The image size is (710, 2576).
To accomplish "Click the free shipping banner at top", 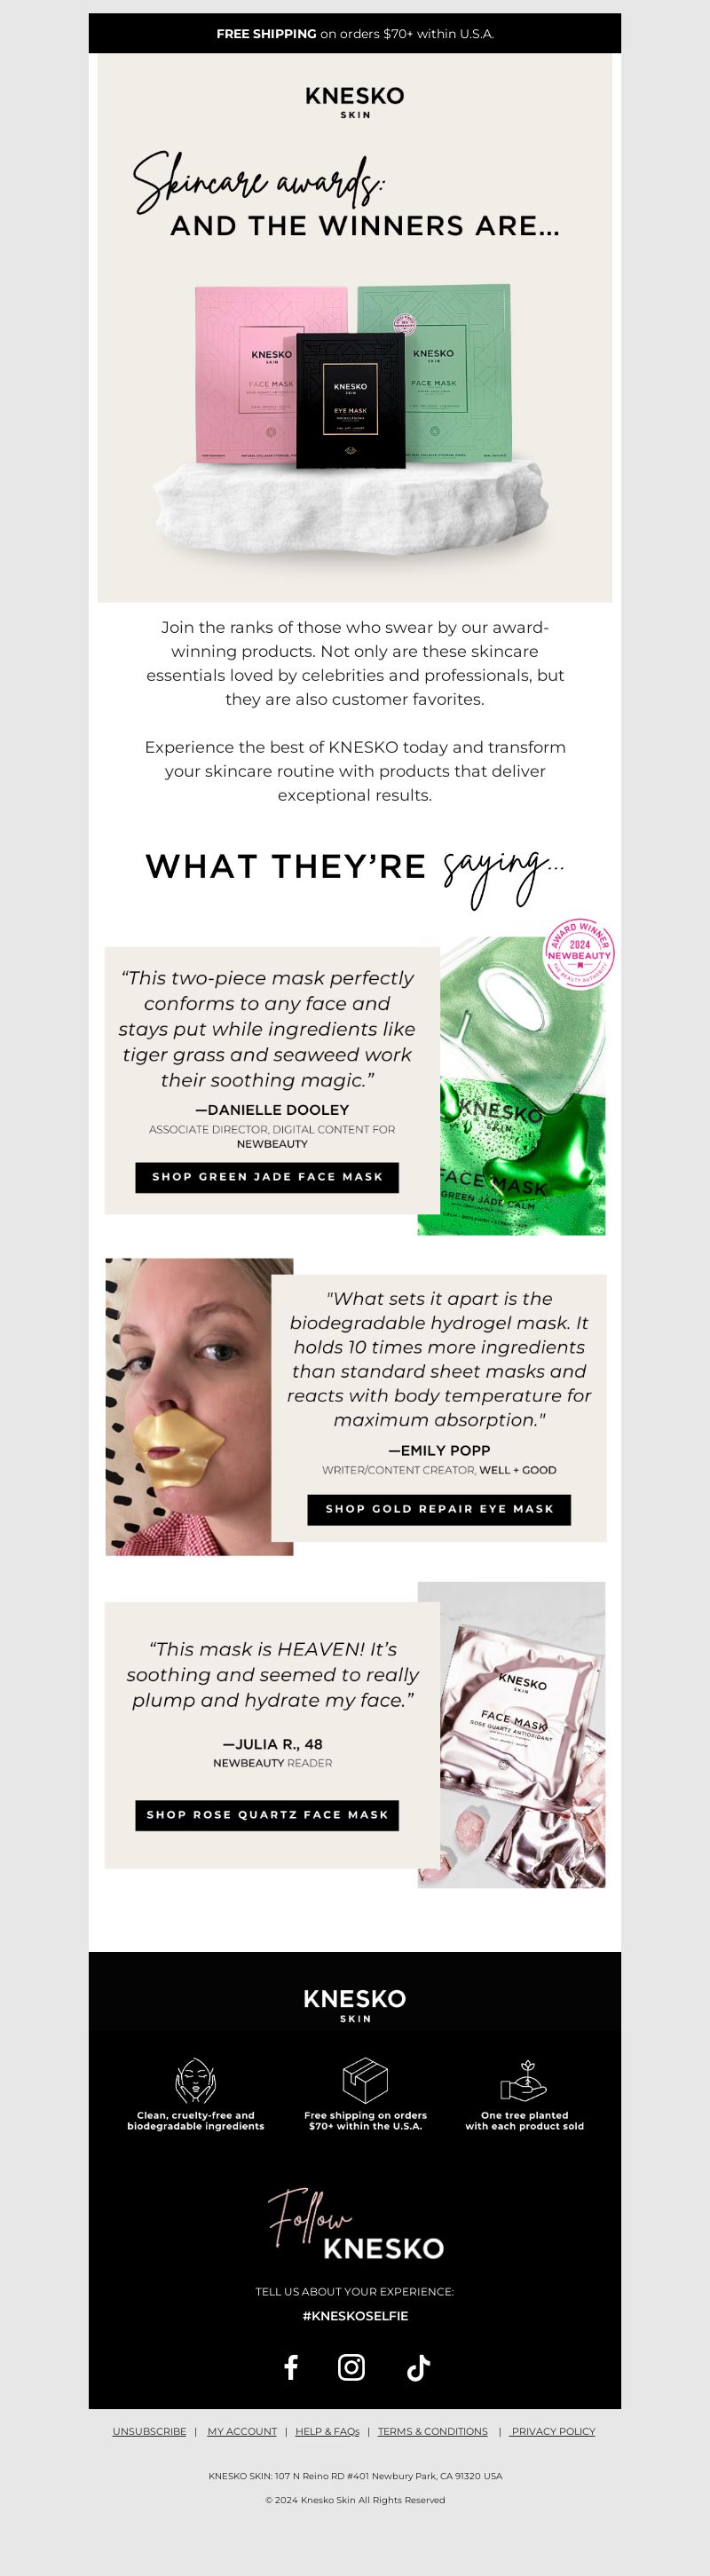I will tap(355, 33).
